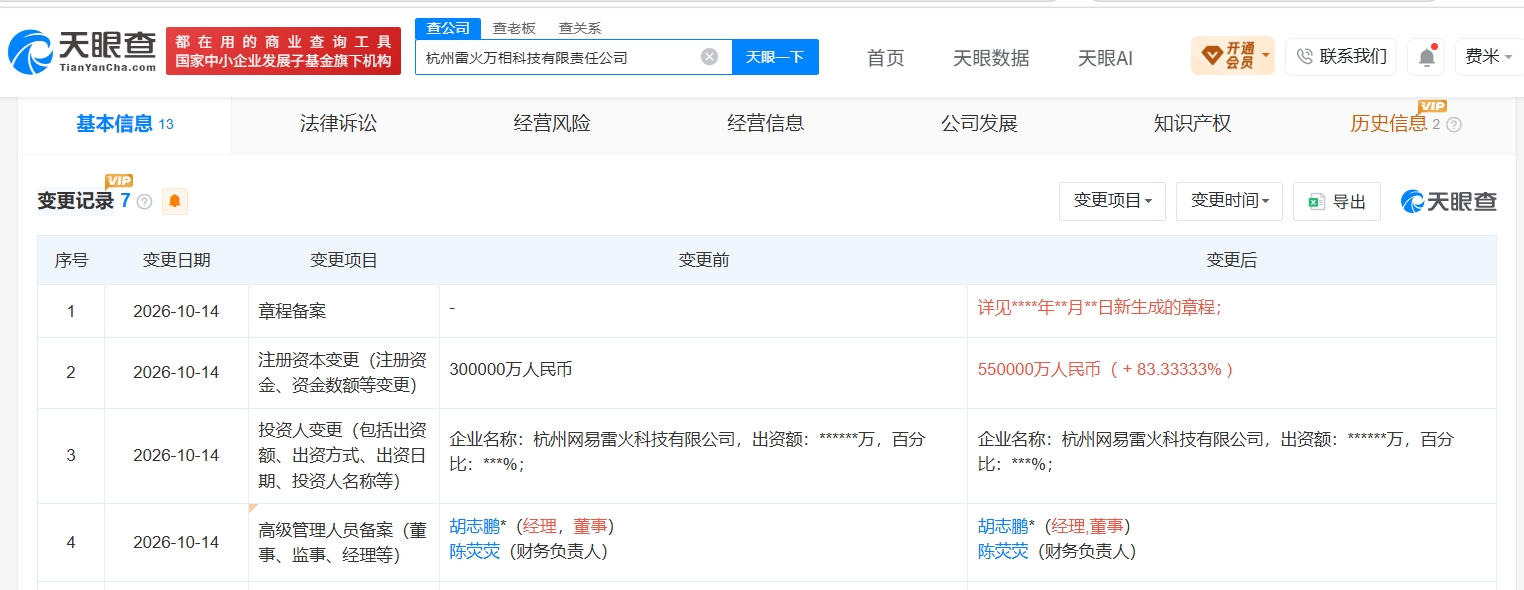This screenshot has width=1524, height=590.
Task: Export change records with 导出
Action: 1337,202
